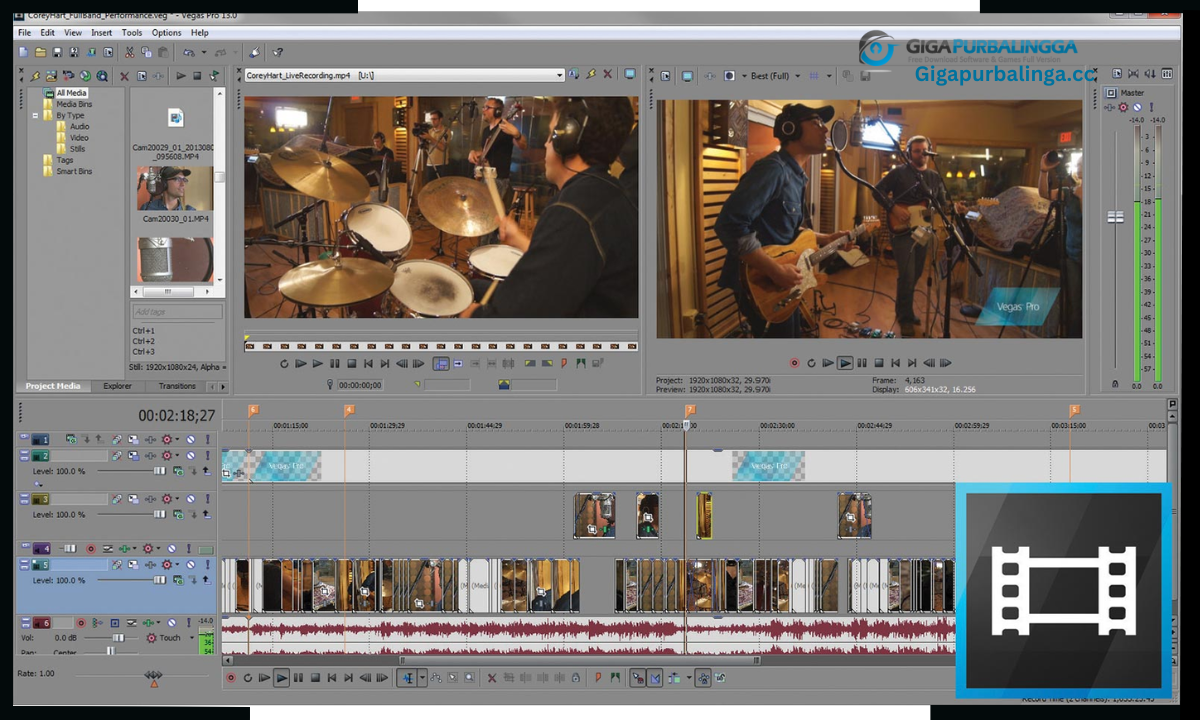
Task: Click Delete red X in timeline toolbar
Action: [492, 678]
